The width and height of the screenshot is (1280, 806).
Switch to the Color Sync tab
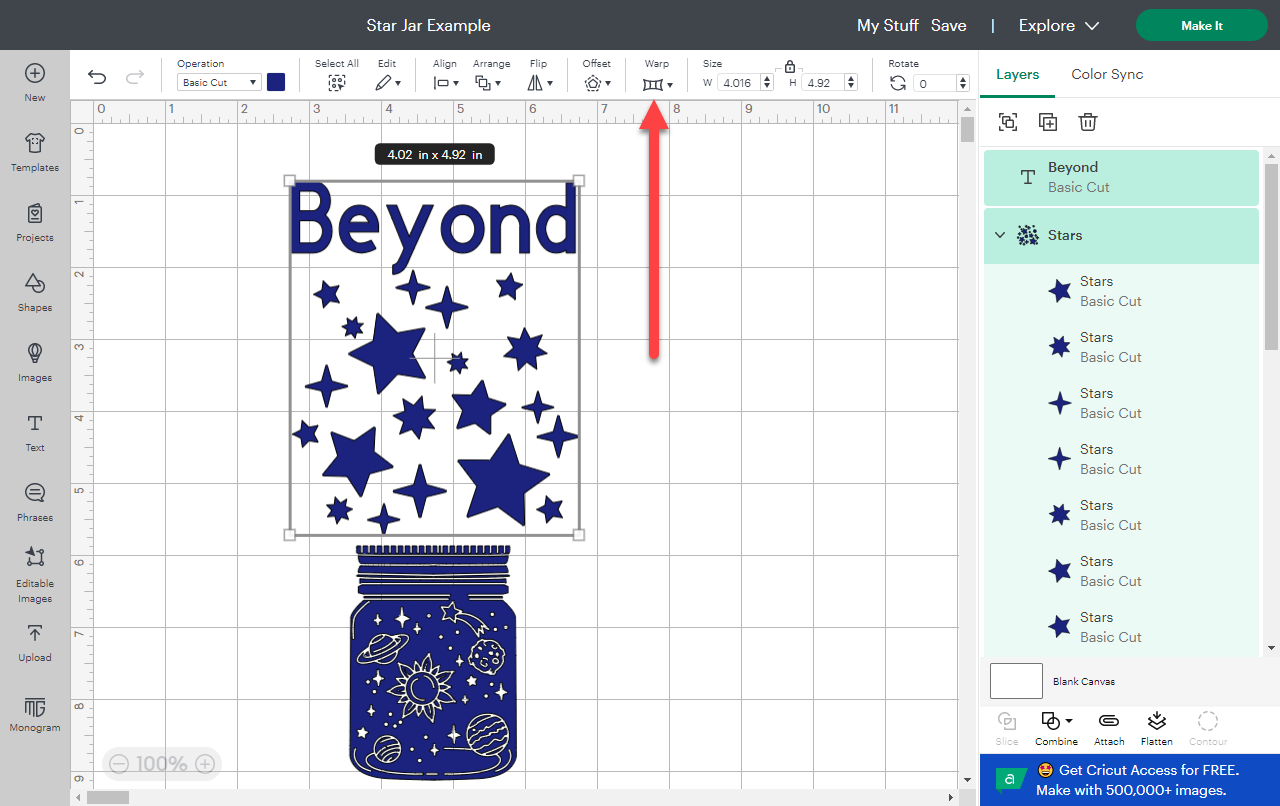pos(1107,74)
